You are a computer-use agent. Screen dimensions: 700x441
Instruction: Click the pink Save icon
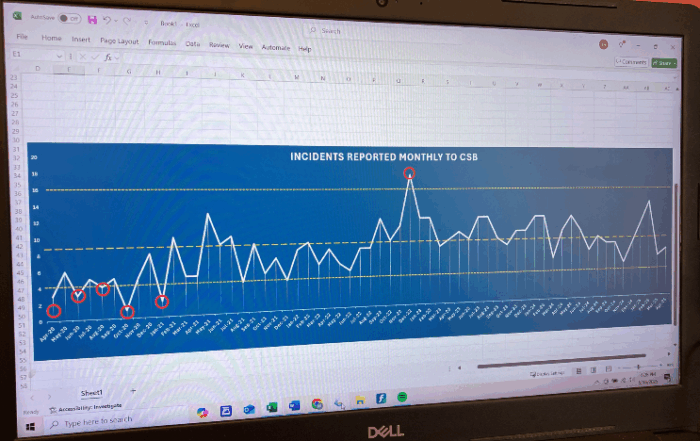tap(92, 20)
